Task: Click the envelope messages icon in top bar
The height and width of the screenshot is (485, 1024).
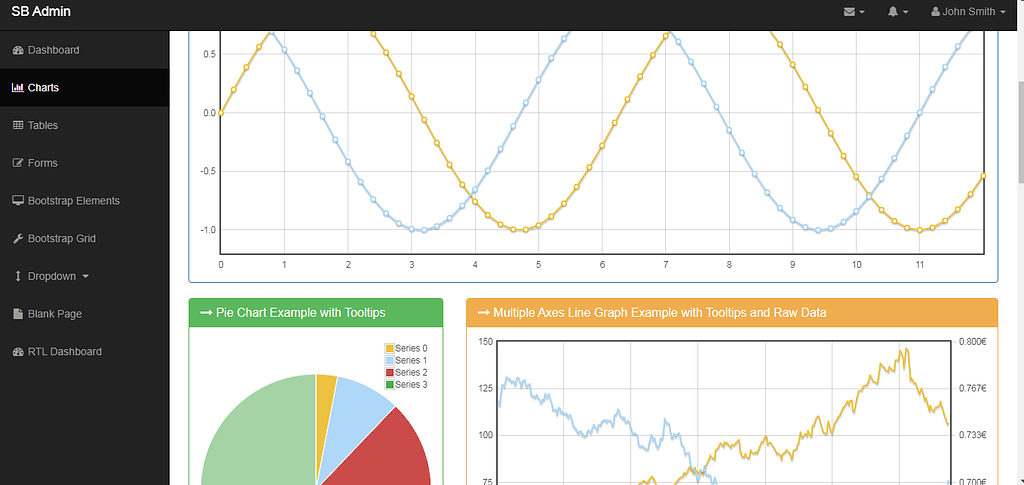Action: click(850, 12)
